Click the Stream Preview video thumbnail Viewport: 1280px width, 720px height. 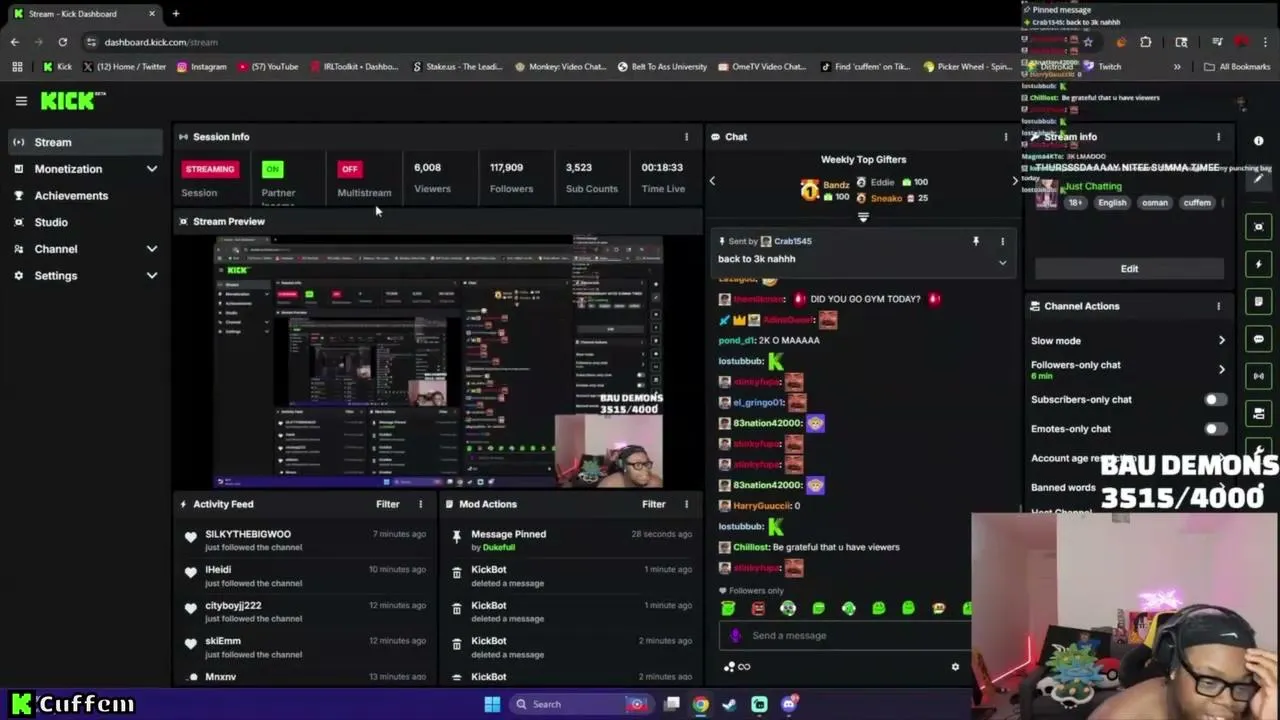click(438, 362)
